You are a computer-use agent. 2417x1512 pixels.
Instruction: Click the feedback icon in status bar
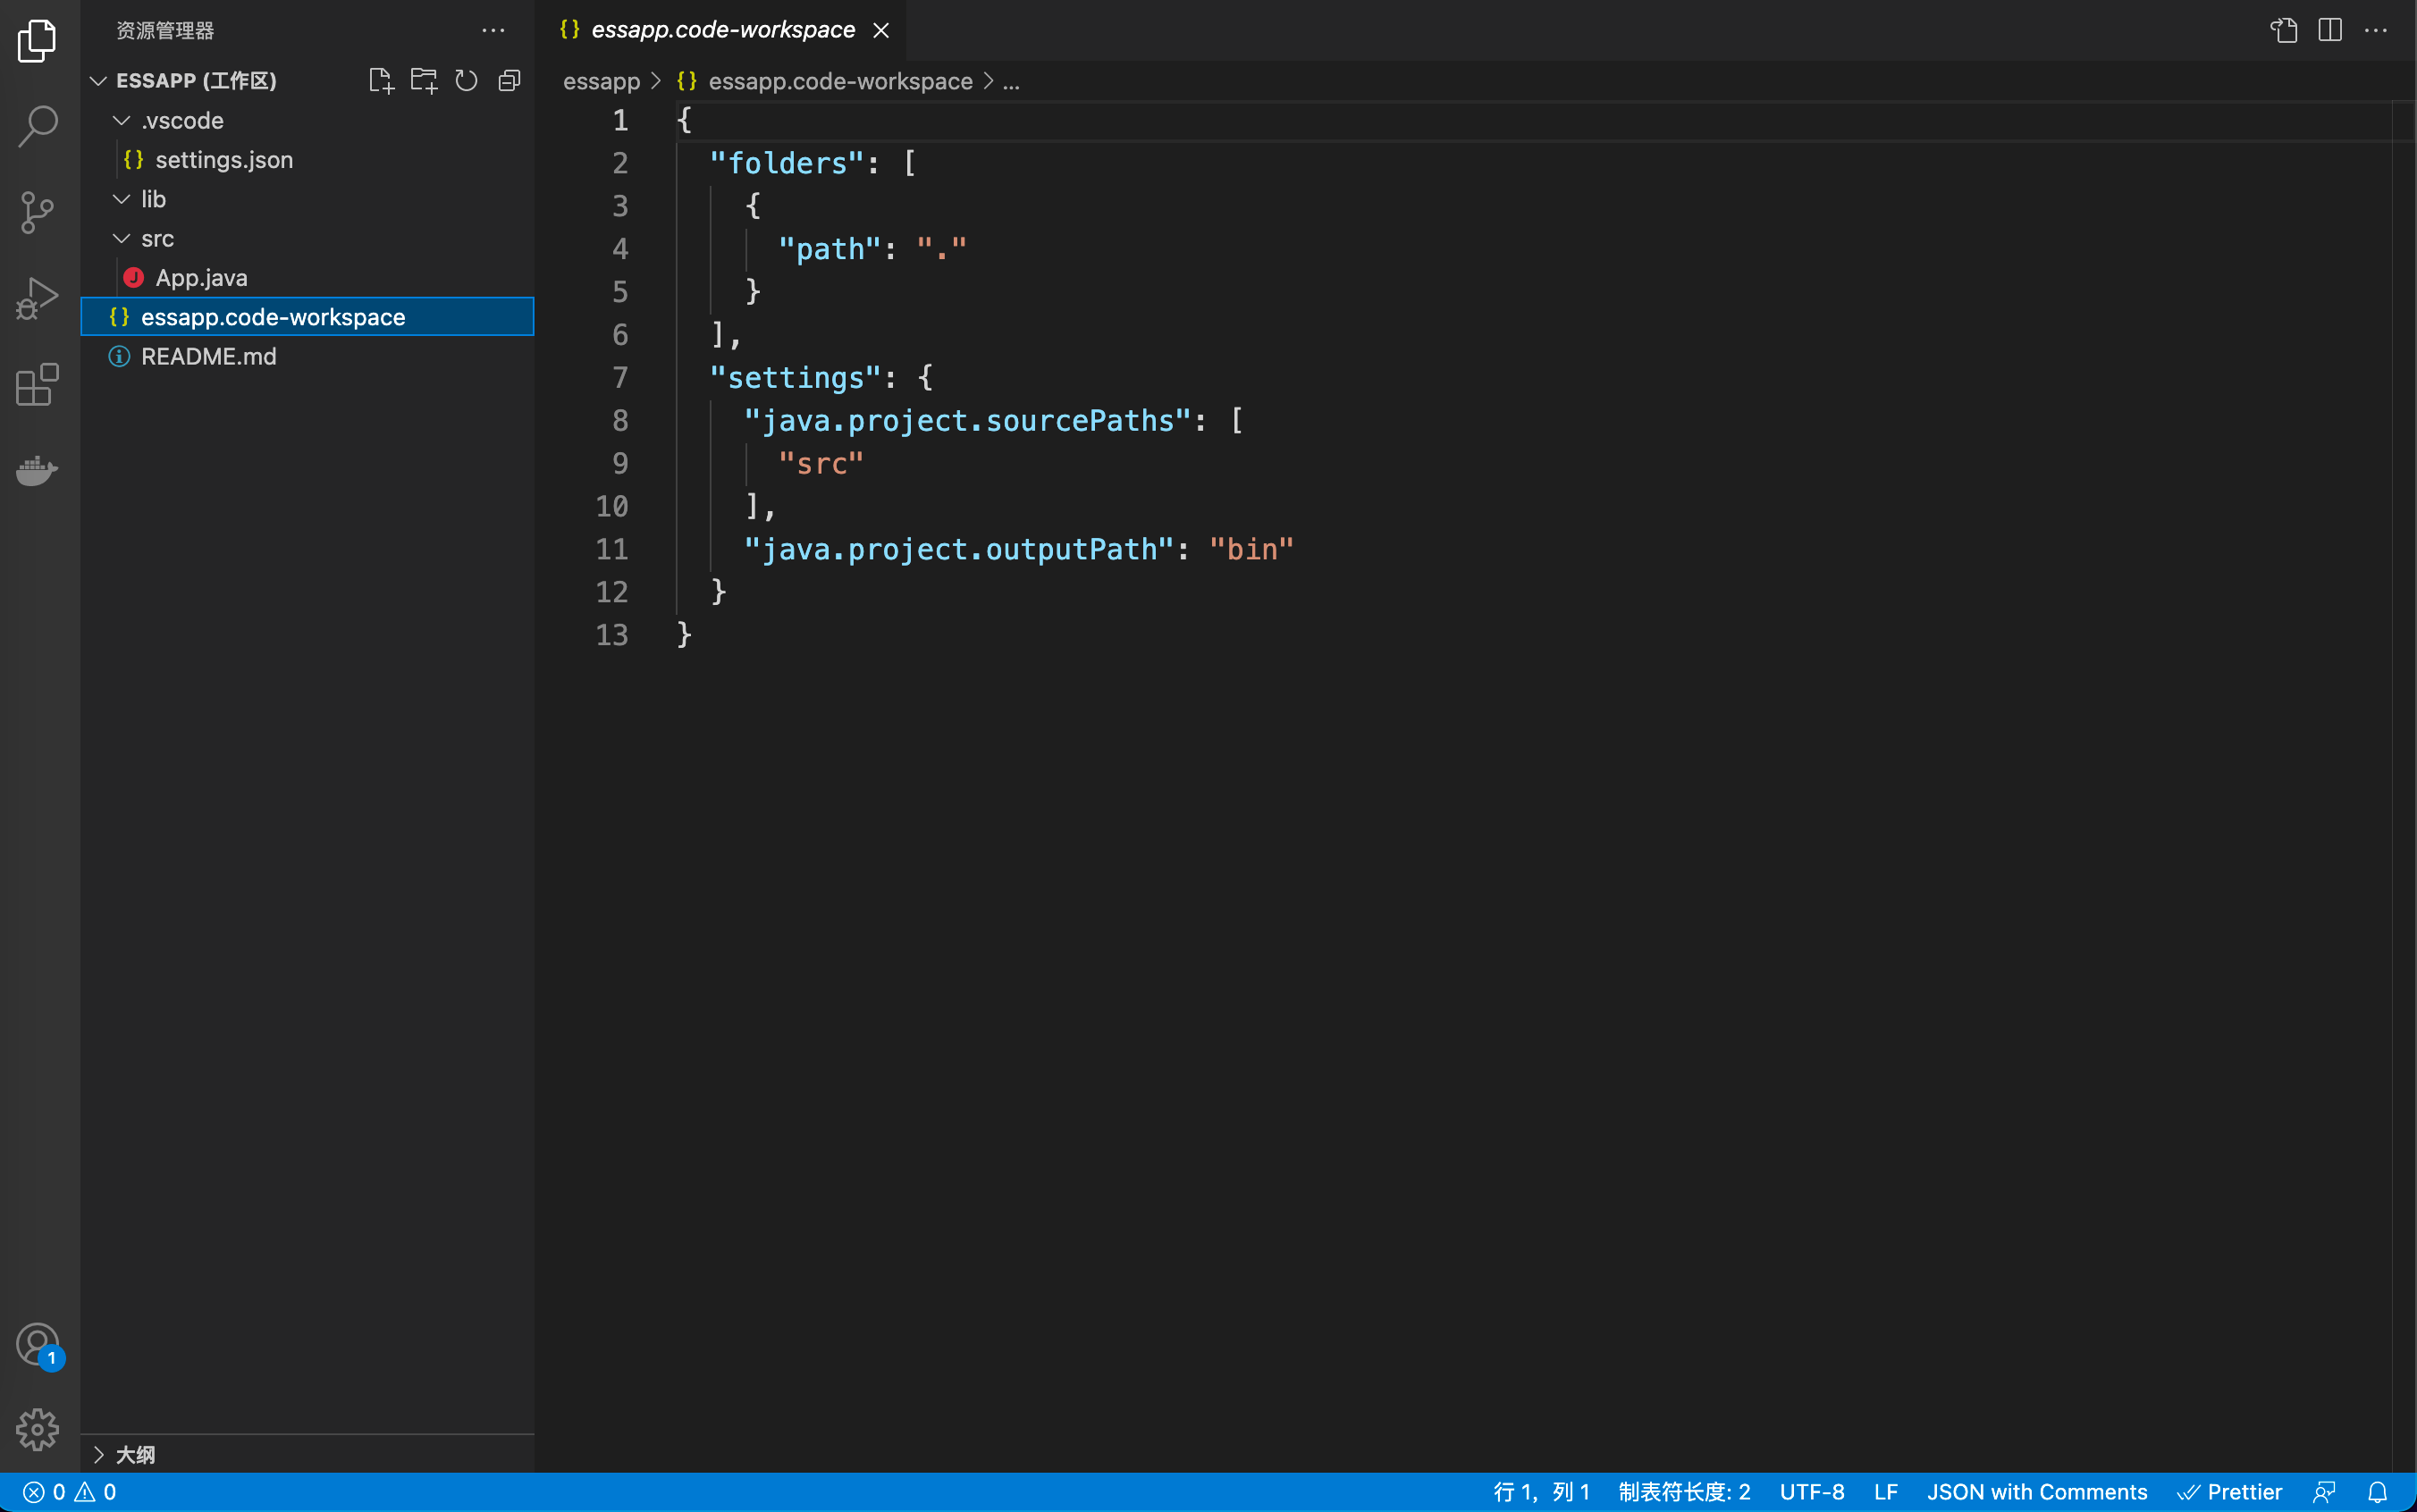click(2325, 1492)
